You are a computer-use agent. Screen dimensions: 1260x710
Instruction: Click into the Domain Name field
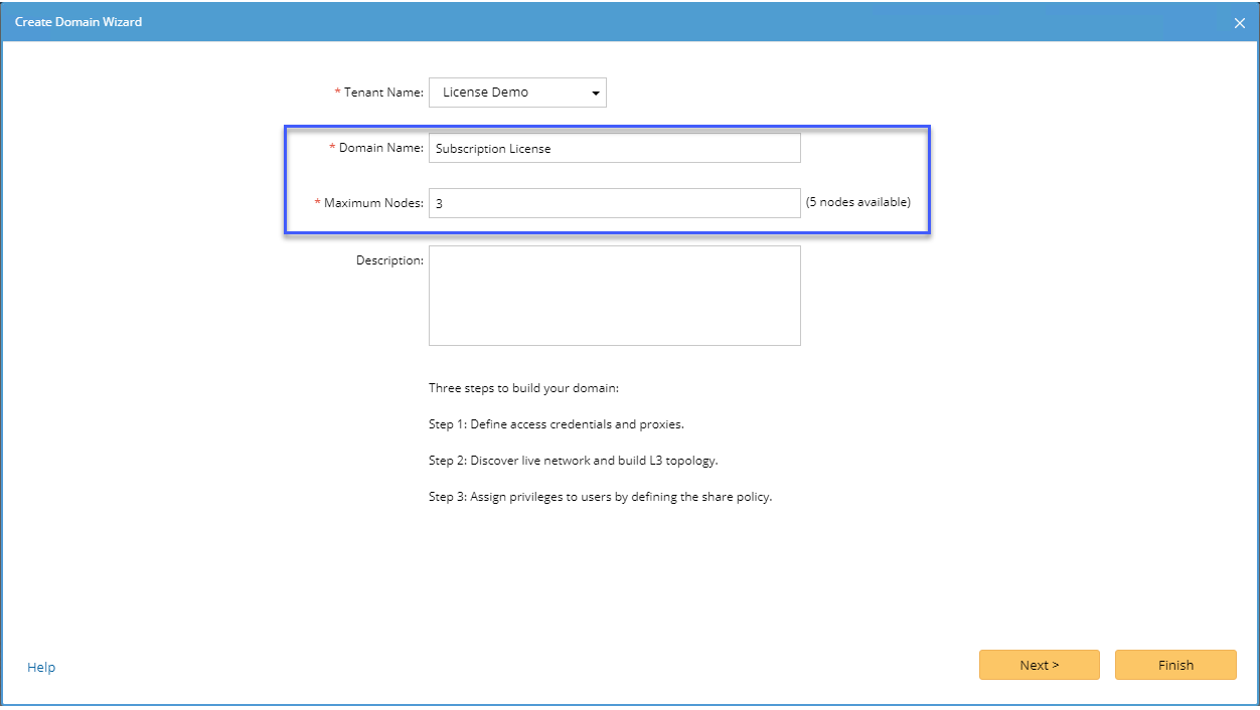[614, 148]
